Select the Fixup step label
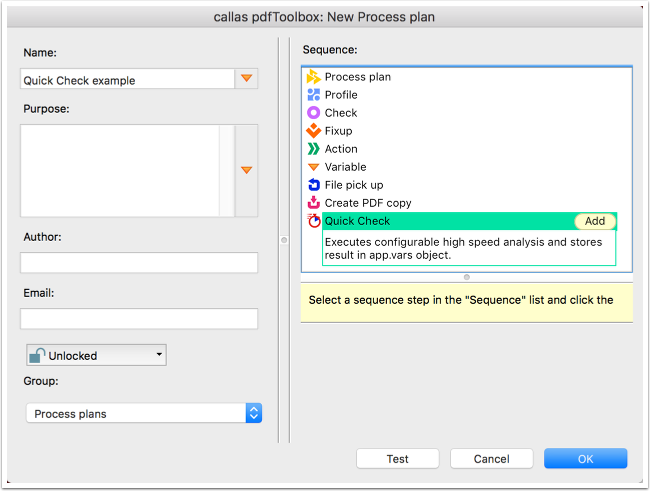 (x=338, y=131)
